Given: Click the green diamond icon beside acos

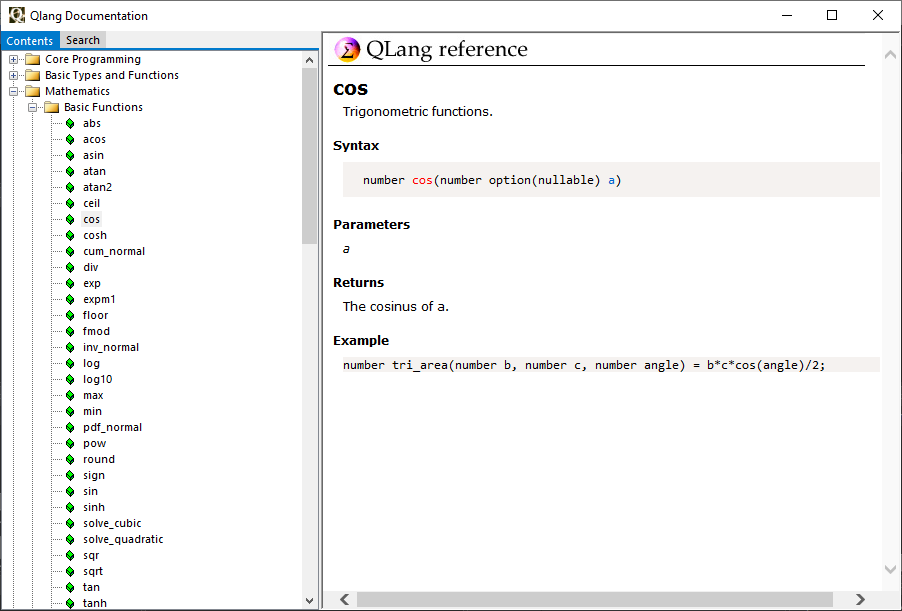Looking at the screenshot, I should (70, 139).
